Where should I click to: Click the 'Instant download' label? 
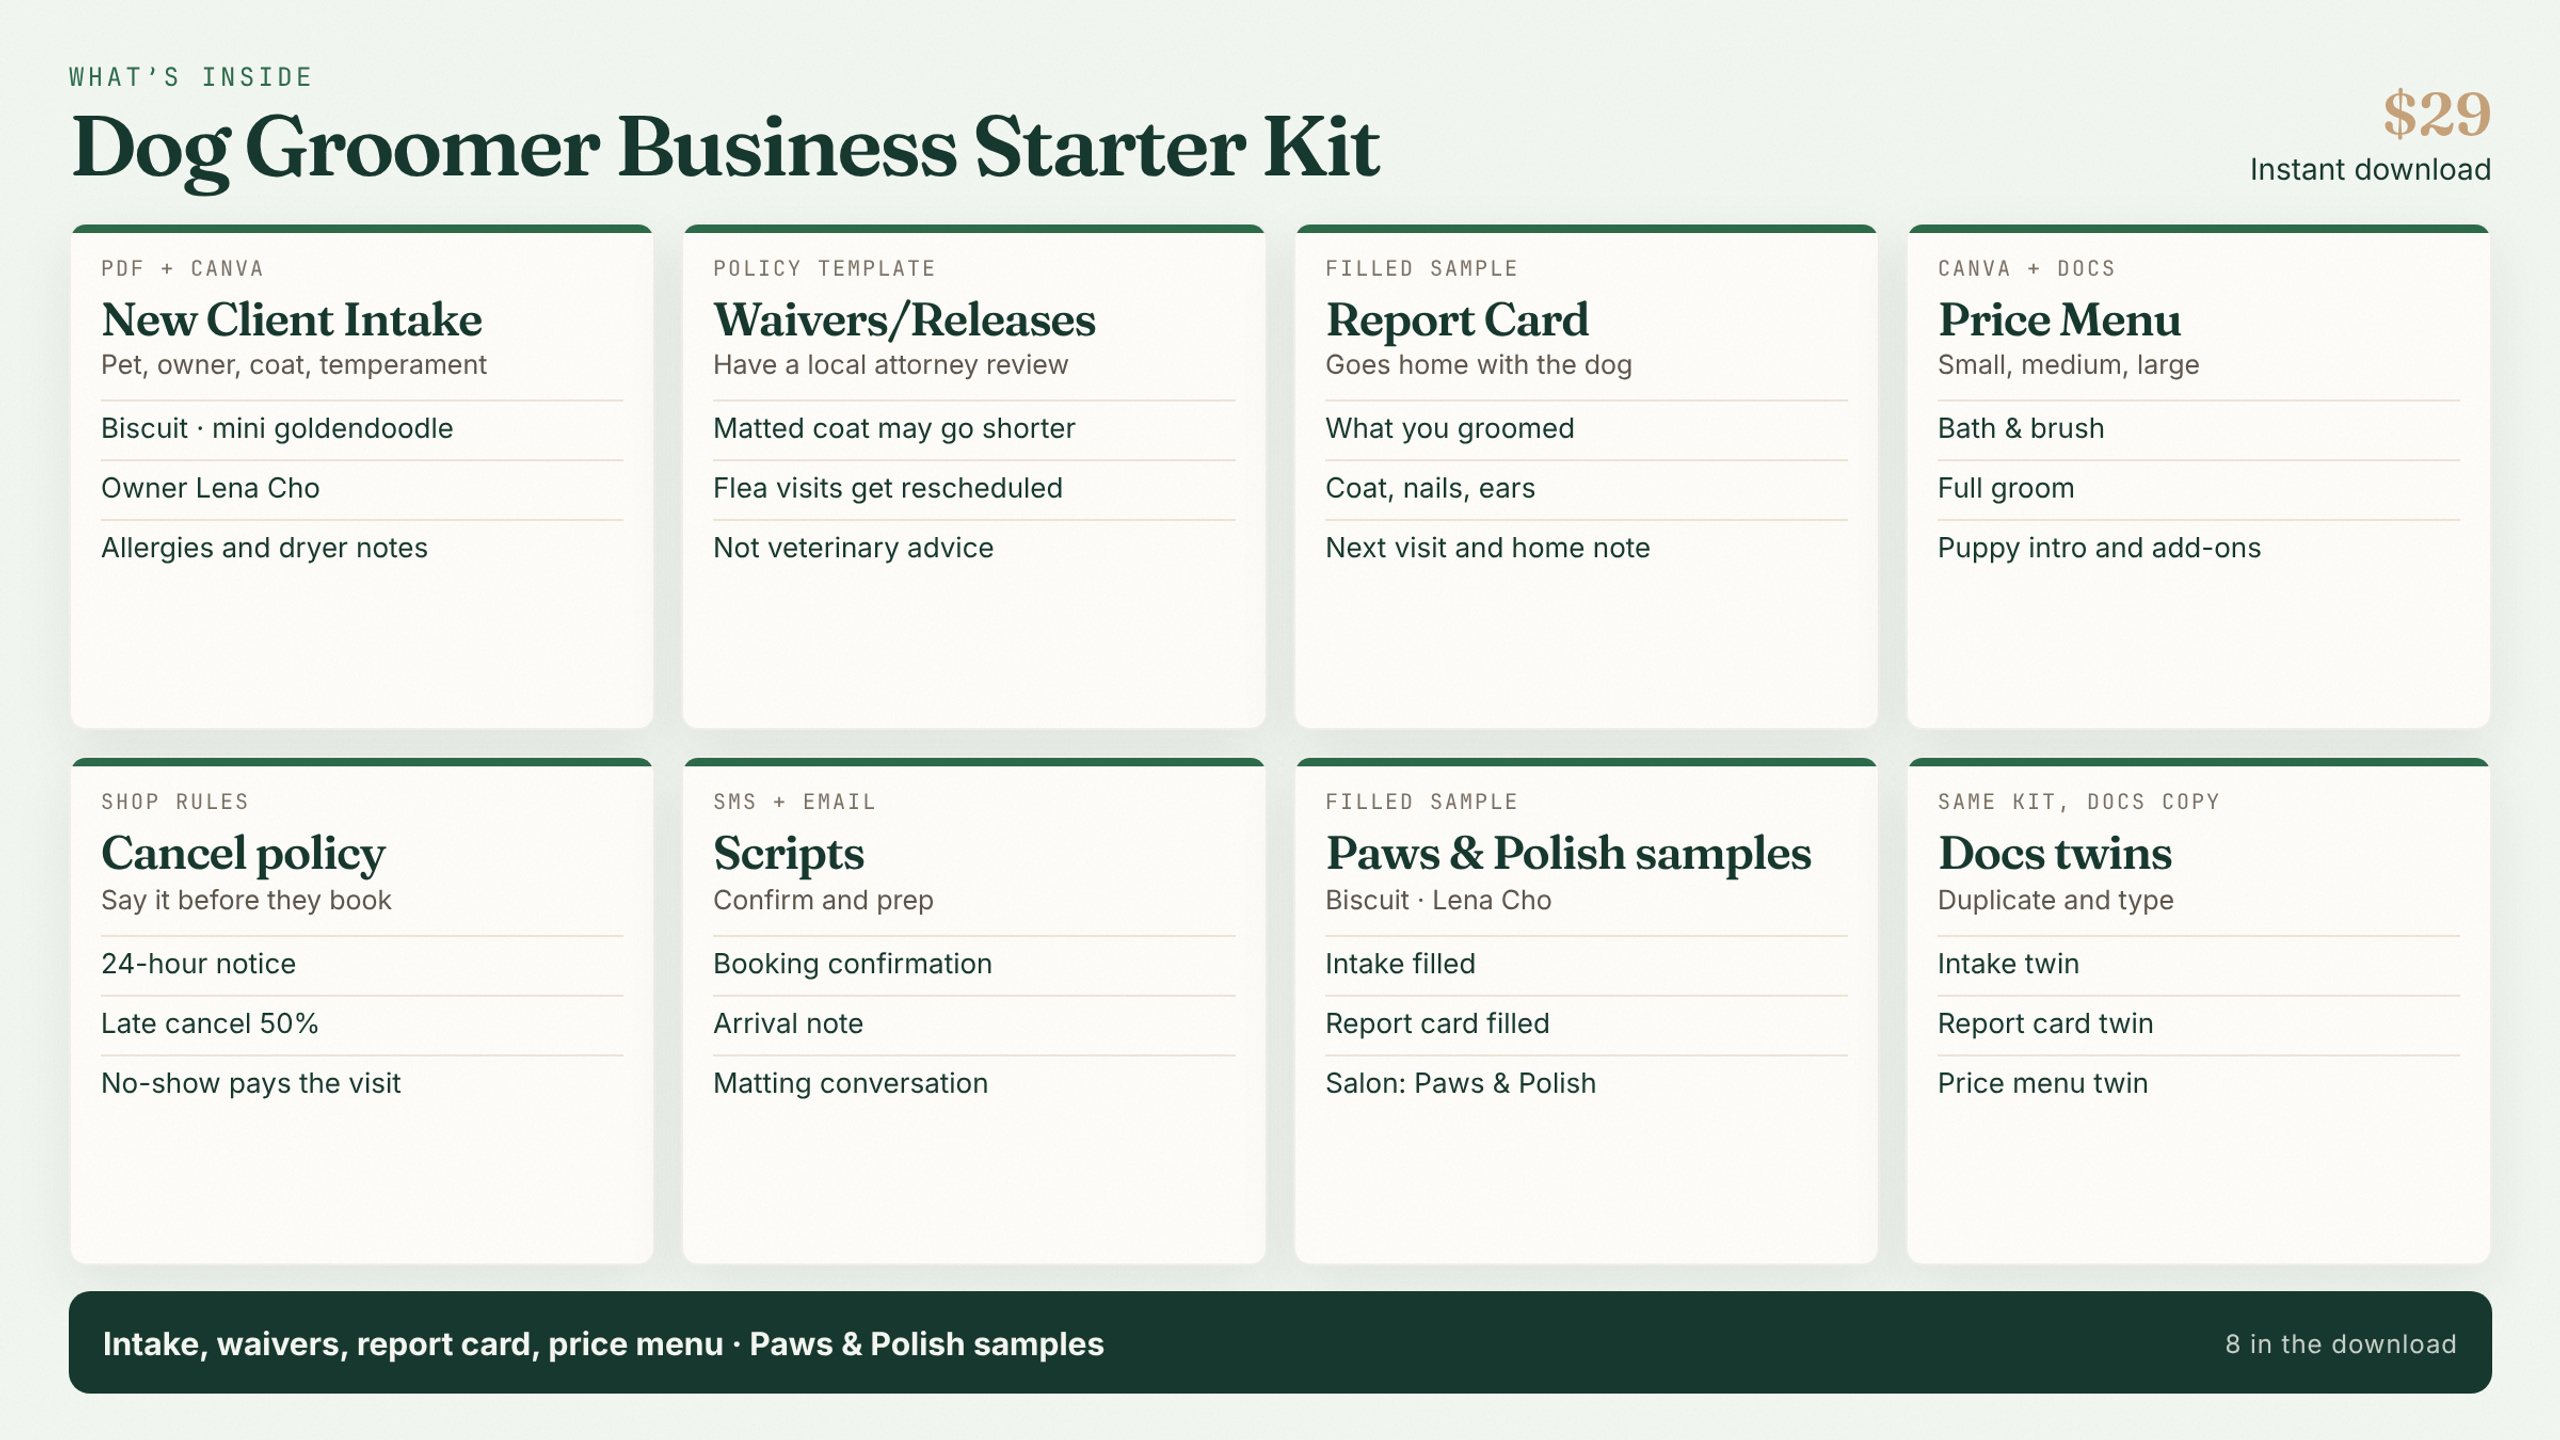(2370, 170)
